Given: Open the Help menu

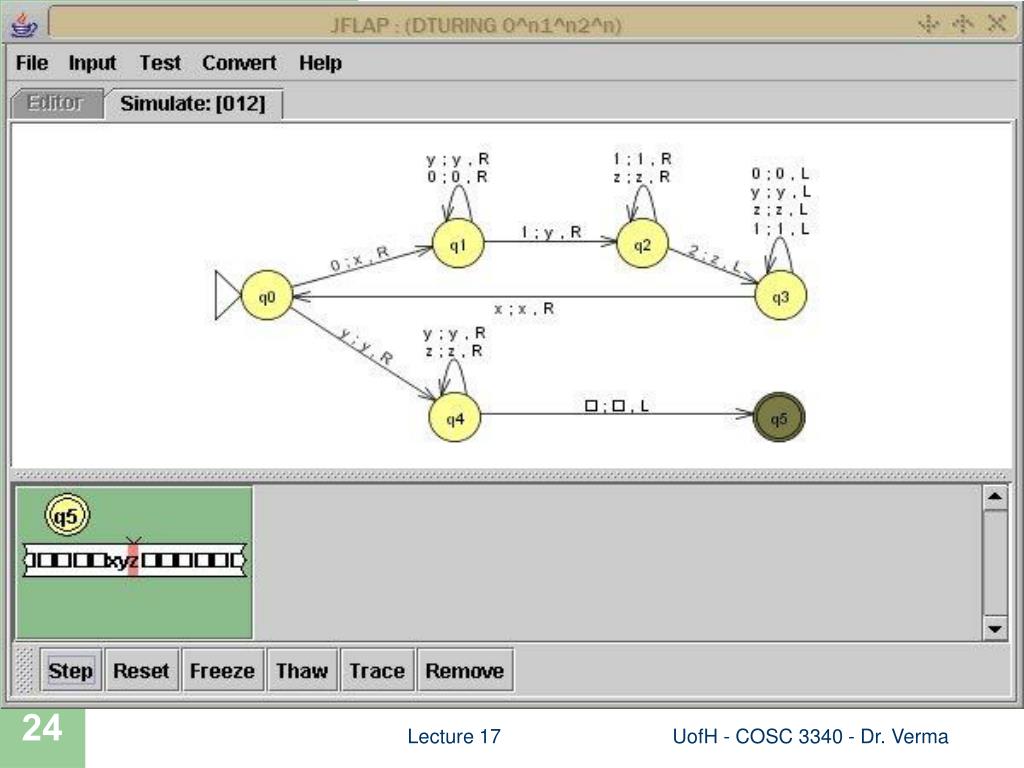Looking at the screenshot, I should [320, 63].
